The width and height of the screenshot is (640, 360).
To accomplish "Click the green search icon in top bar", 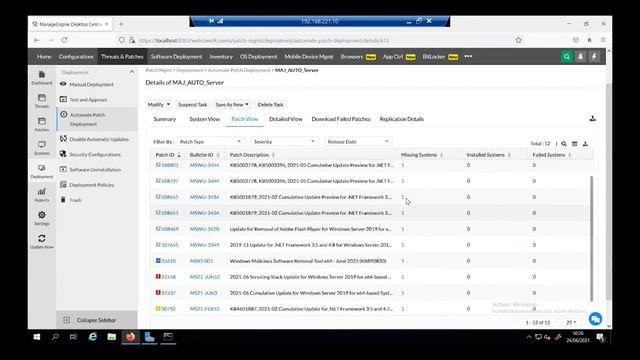I will tap(567, 57).
